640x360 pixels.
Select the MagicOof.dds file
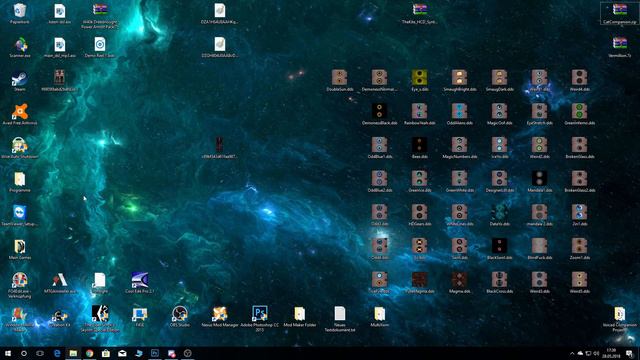[500, 114]
